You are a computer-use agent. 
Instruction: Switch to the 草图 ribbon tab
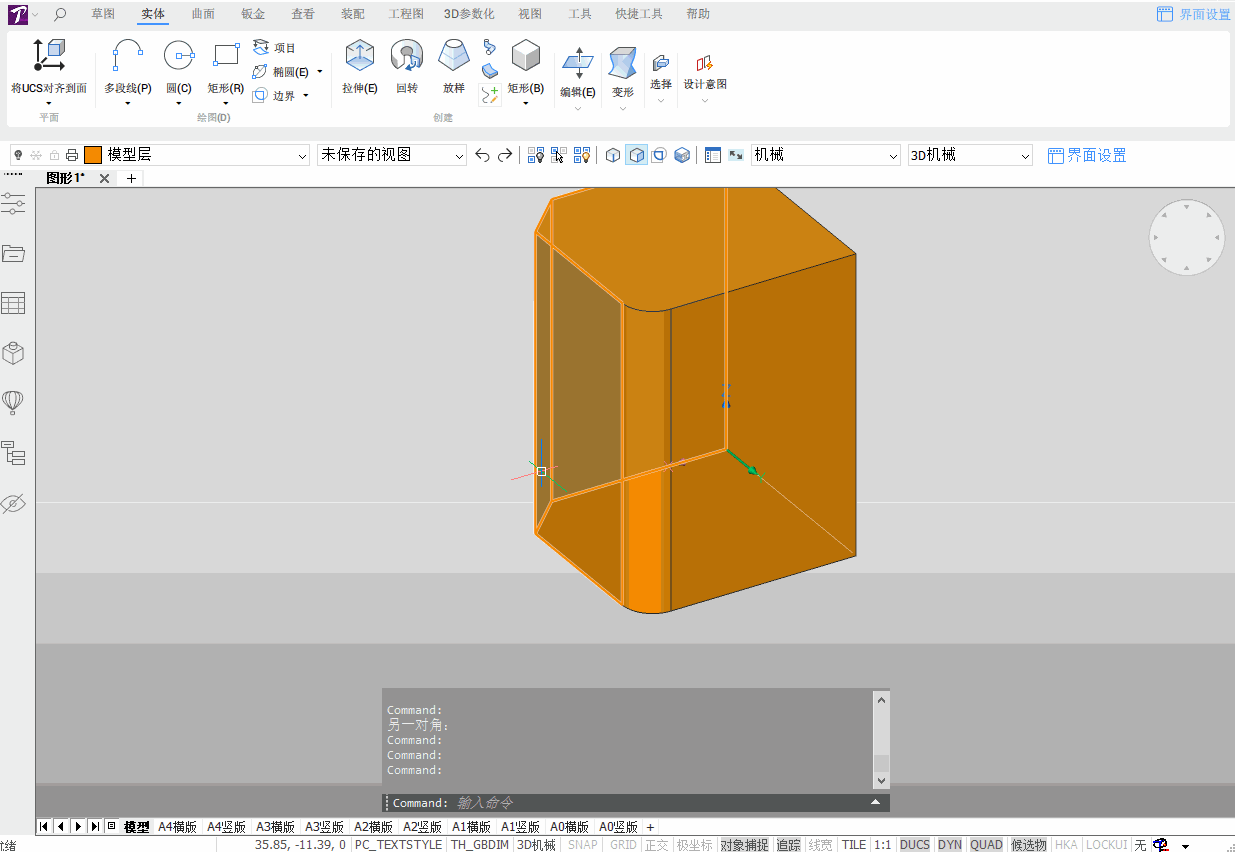click(x=103, y=14)
